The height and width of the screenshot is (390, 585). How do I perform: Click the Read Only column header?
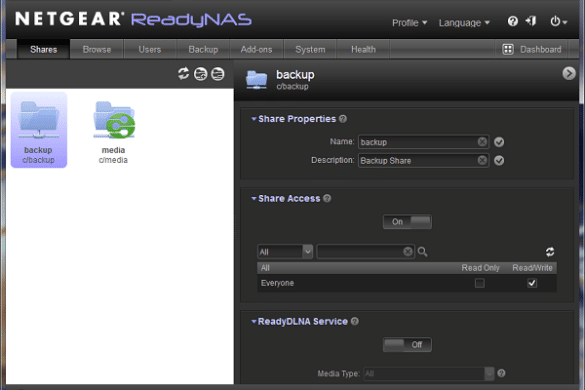click(480, 268)
